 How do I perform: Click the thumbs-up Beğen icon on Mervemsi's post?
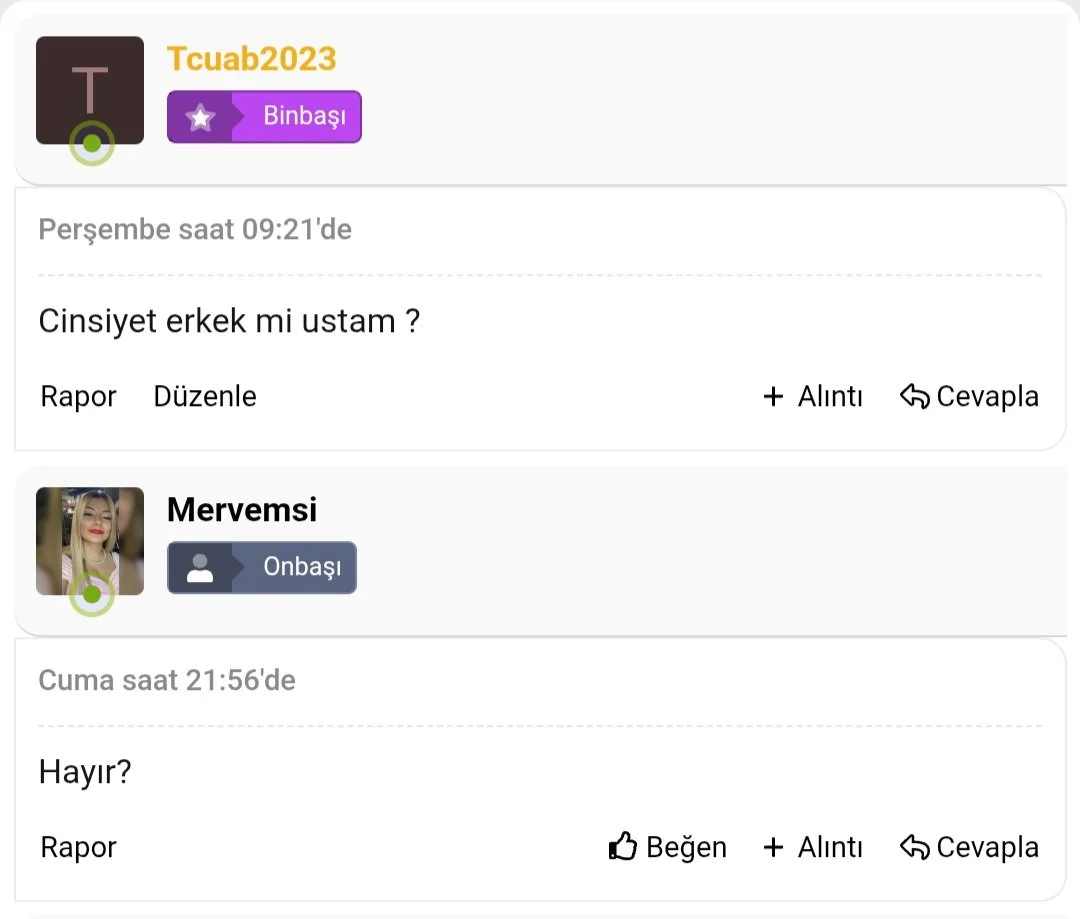(623, 847)
